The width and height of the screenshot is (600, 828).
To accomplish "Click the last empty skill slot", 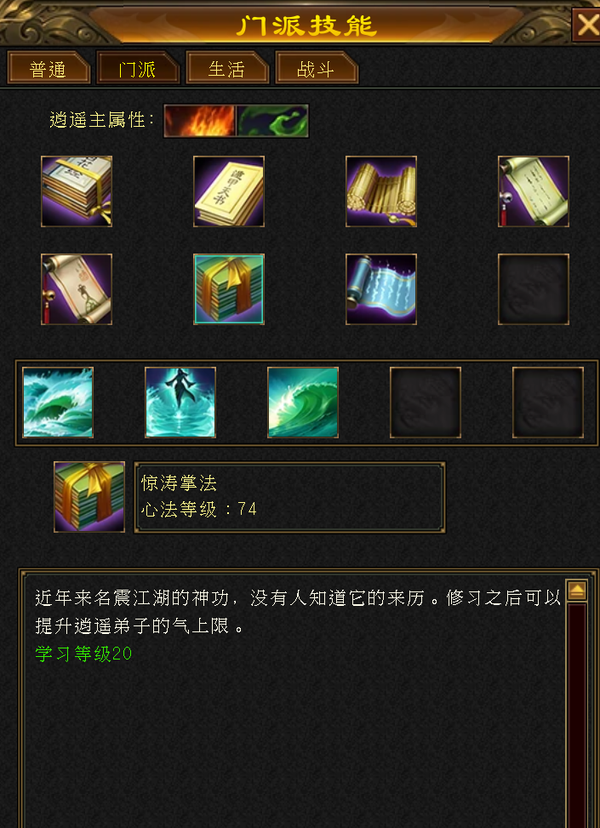I will coord(548,402).
